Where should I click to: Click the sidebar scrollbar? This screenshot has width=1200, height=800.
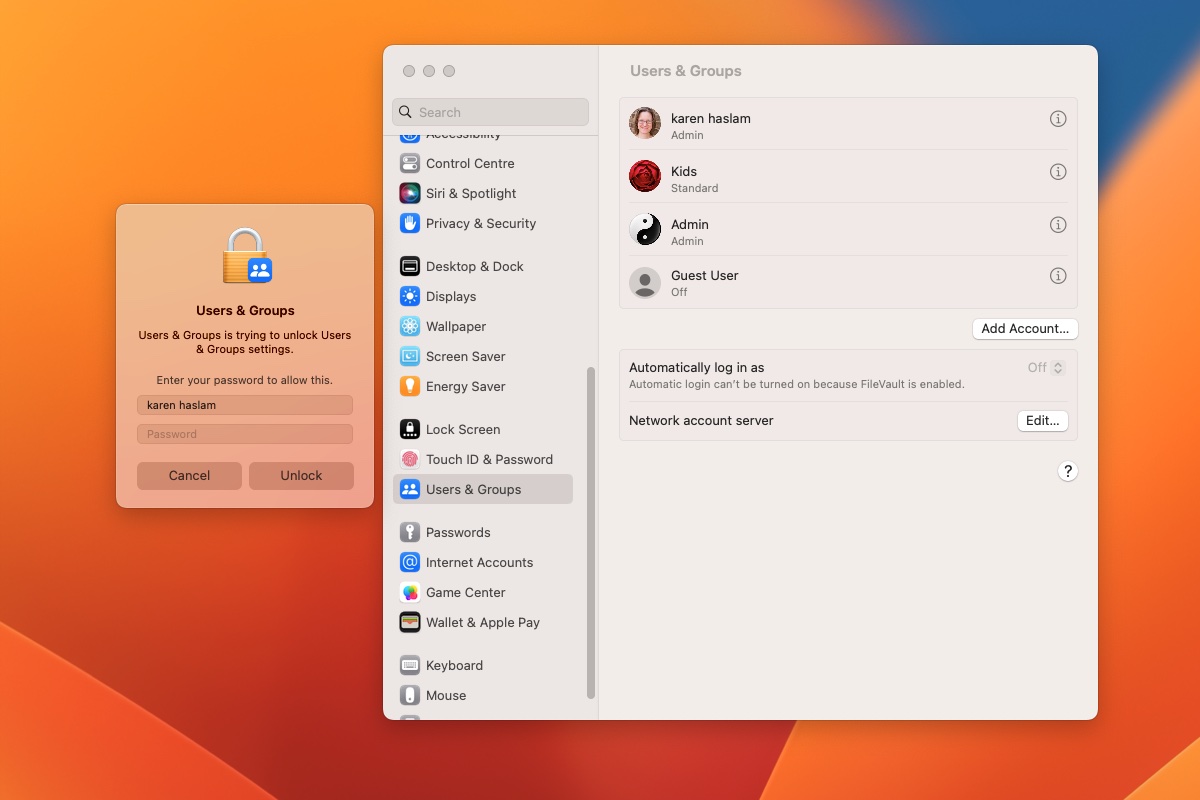(x=591, y=532)
